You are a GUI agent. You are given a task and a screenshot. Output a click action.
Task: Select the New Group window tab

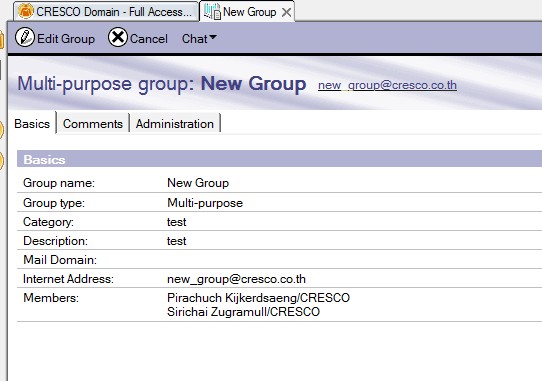pyautogui.click(x=247, y=12)
